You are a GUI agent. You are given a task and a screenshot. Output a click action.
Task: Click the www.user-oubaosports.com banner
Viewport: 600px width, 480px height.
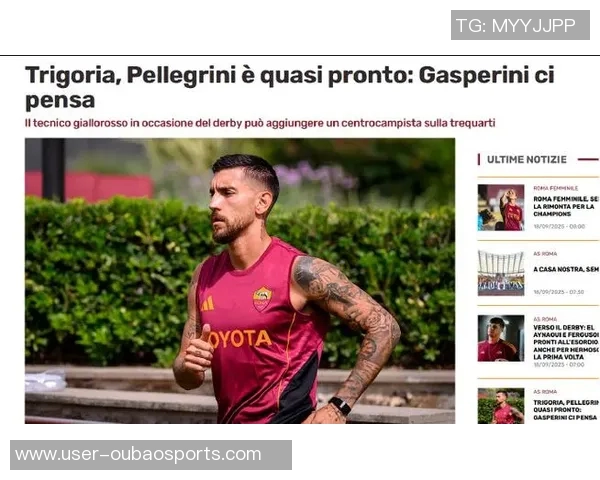[151, 455]
